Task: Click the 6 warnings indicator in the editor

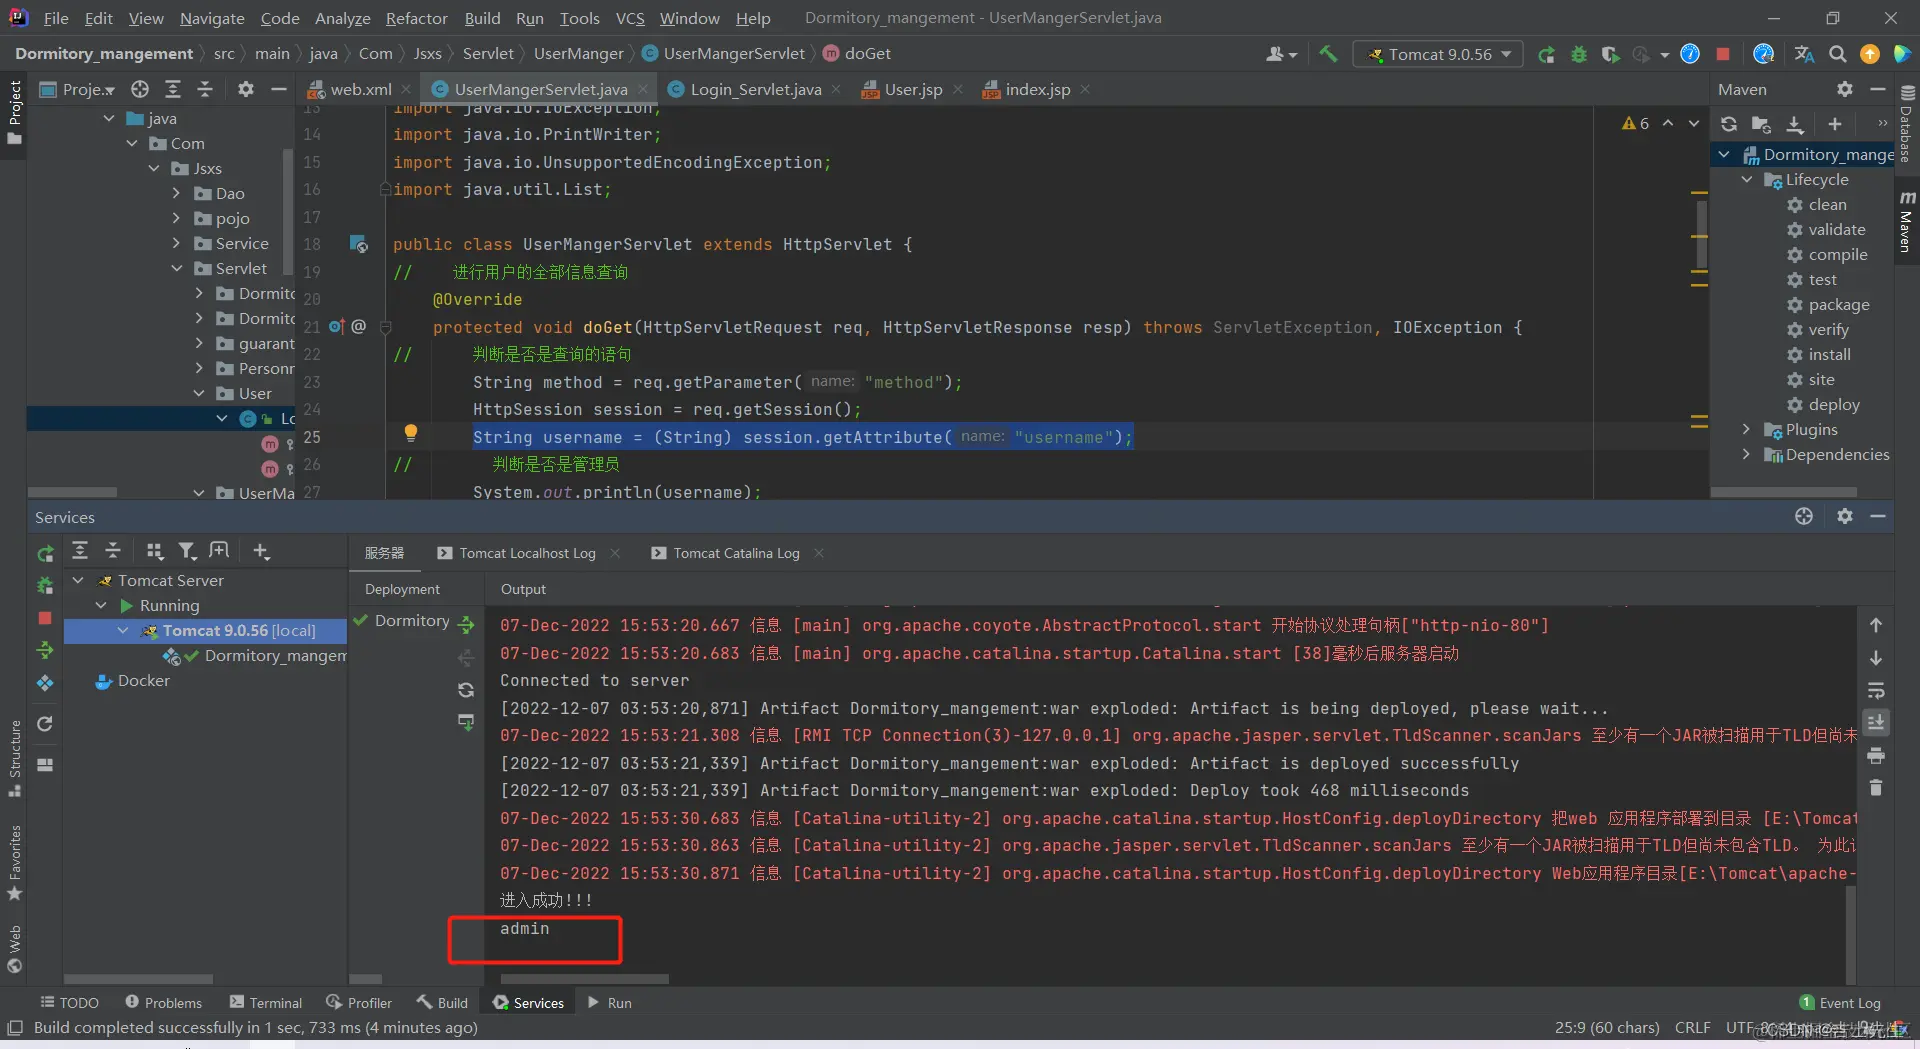Action: tap(1635, 123)
